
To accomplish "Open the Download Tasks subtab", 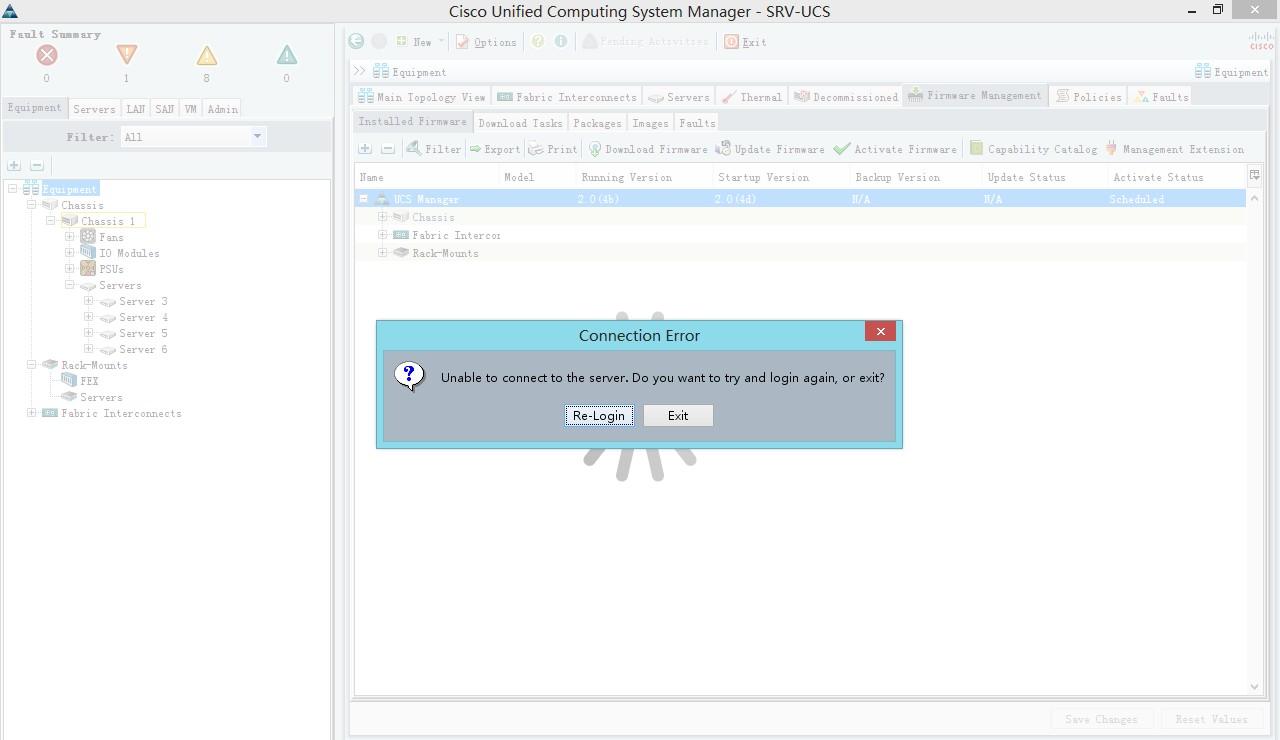I will coord(520,123).
